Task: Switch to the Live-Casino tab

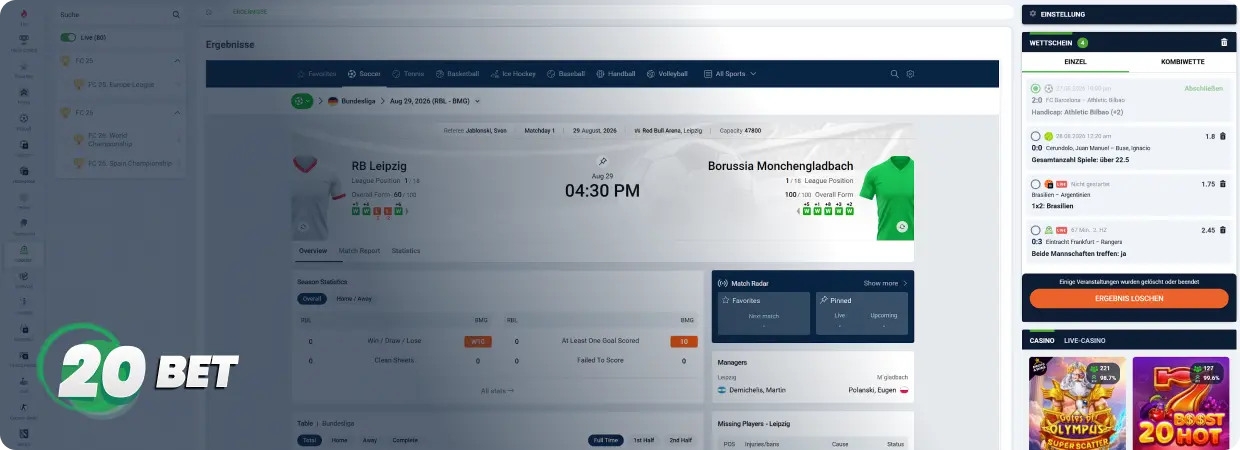Action: (x=1085, y=341)
